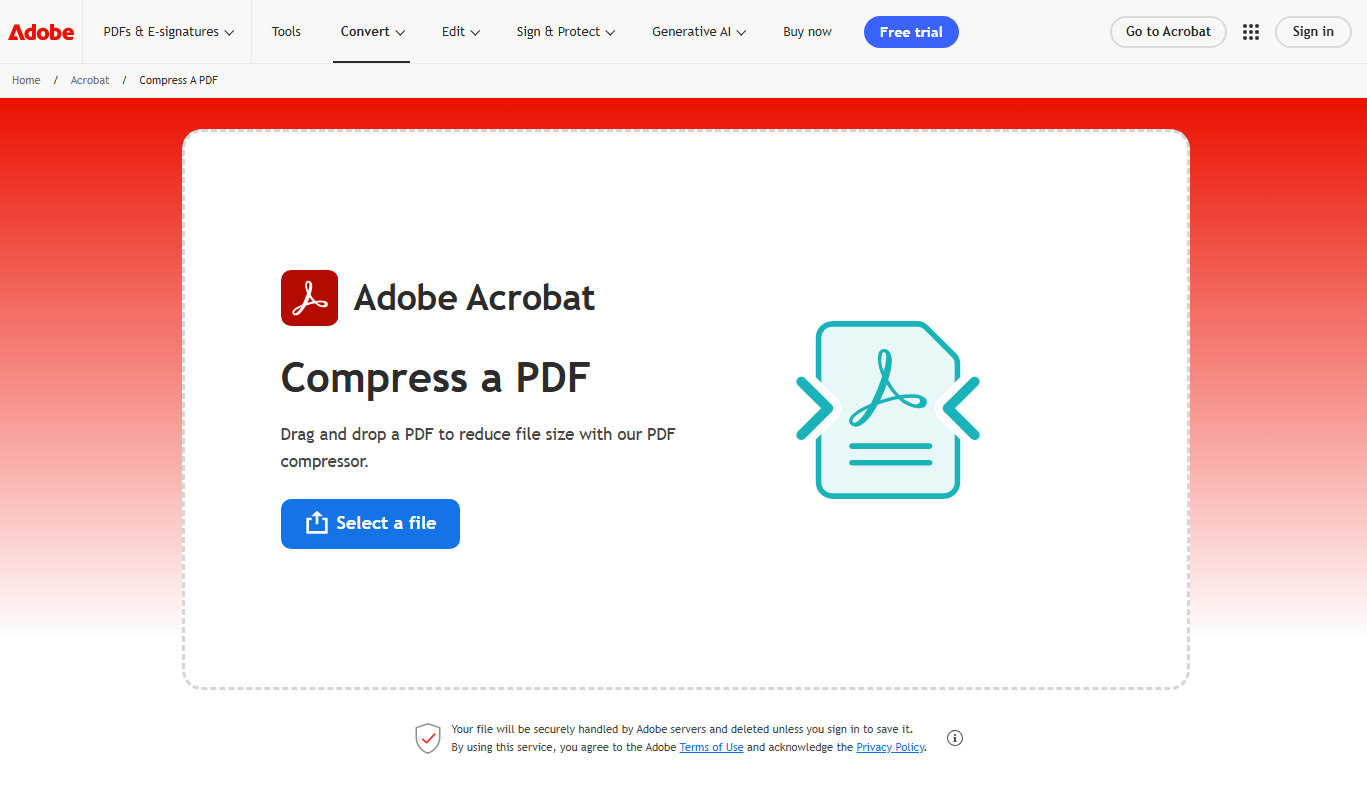The image size is (1367, 785).
Task: Click the info icon beside privacy notice
Action: click(x=955, y=738)
